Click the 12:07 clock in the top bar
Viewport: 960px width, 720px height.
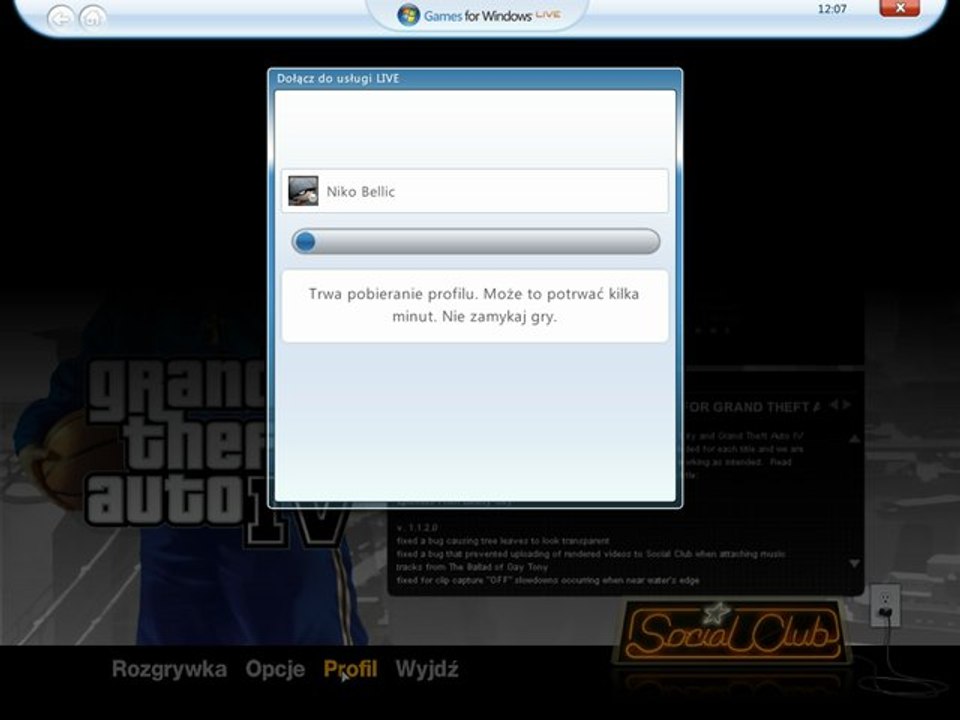click(x=832, y=9)
